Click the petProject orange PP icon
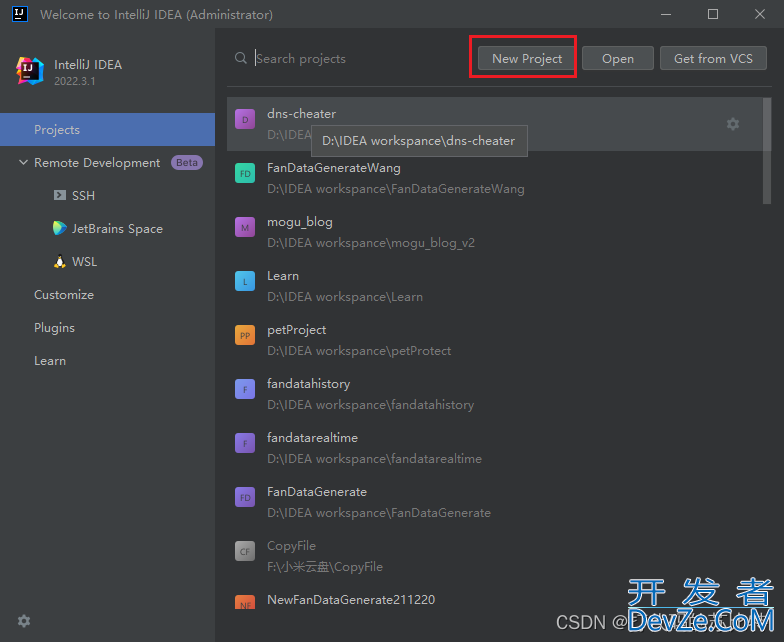784x642 pixels. pos(244,335)
